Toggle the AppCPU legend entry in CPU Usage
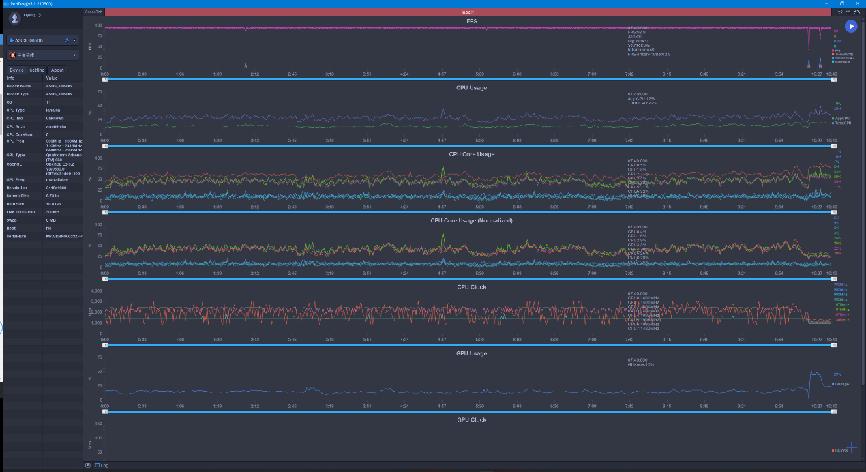This screenshot has width=866, height=472. 841,118
